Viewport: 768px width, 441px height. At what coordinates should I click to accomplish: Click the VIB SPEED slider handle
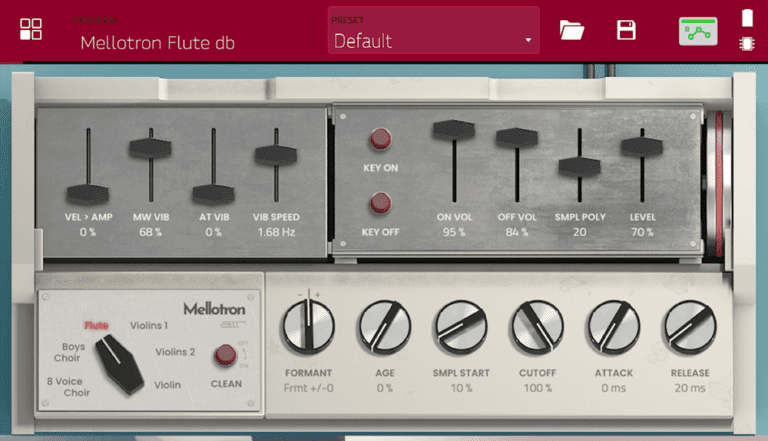[x=275, y=155]
